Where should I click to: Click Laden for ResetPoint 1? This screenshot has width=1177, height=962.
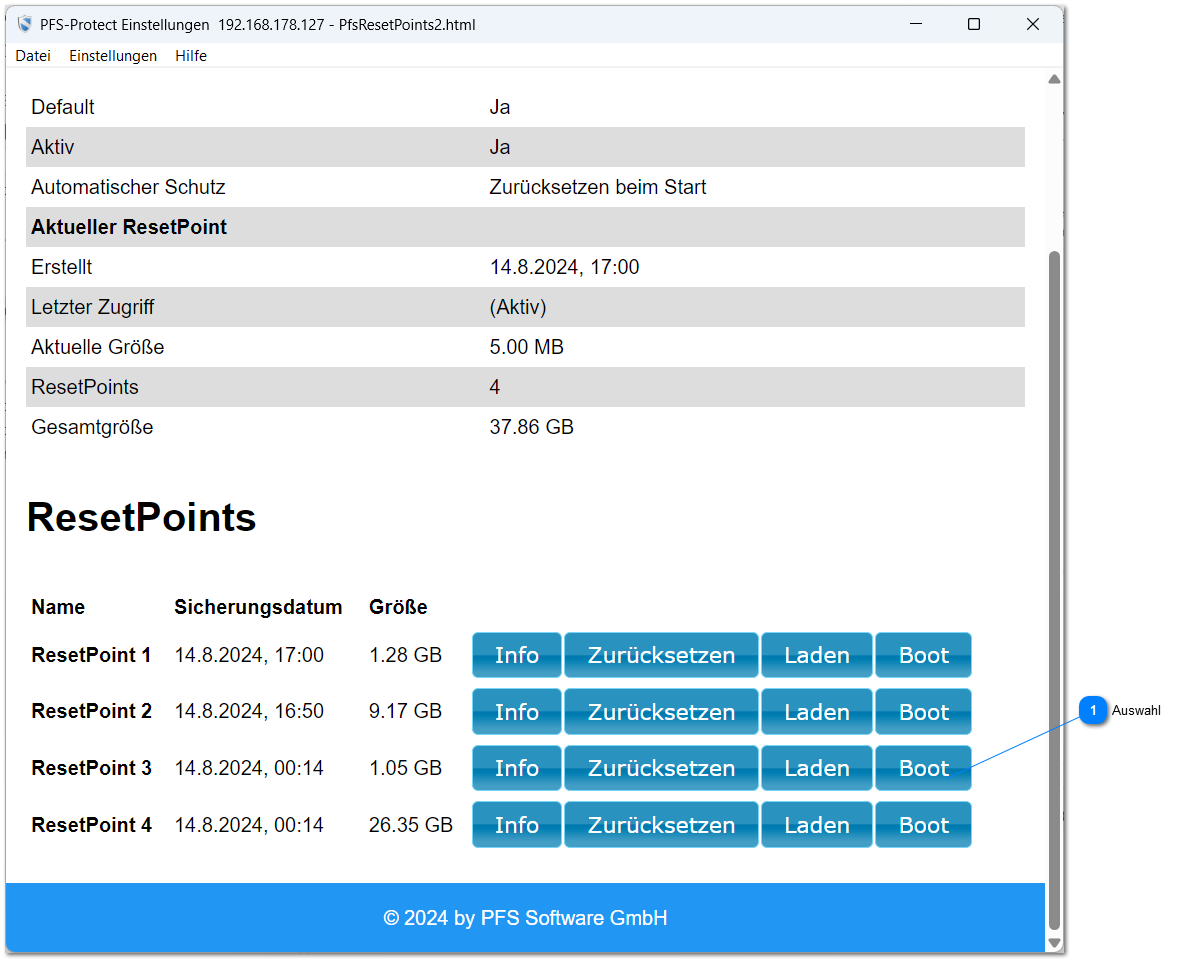[x=816, y=655]
